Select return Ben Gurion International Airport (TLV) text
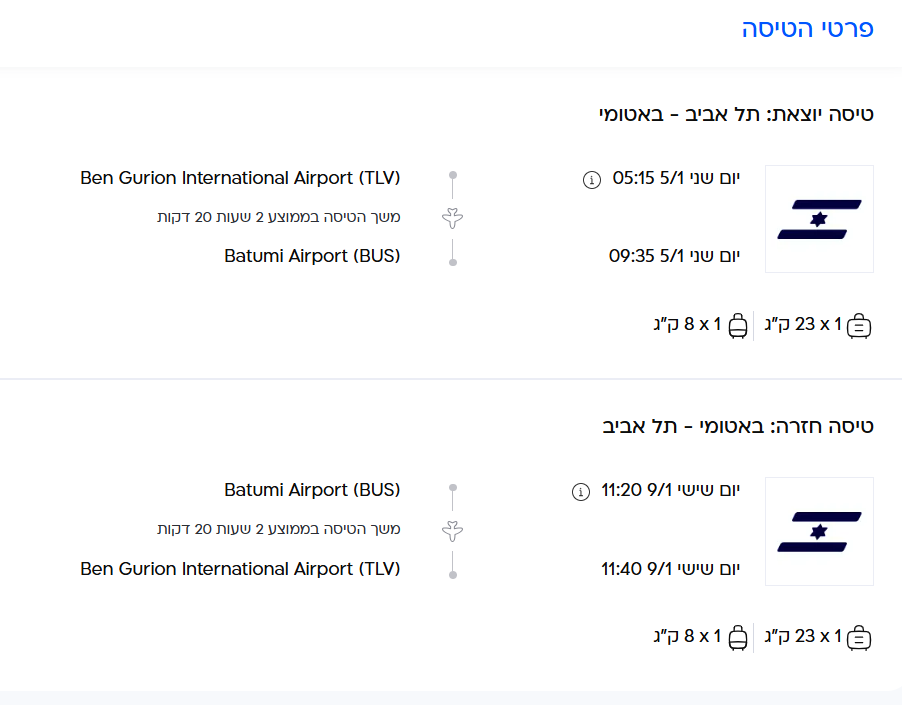Image resolution: width=902 pixels, height=705 pixels. tap(240, 568)
